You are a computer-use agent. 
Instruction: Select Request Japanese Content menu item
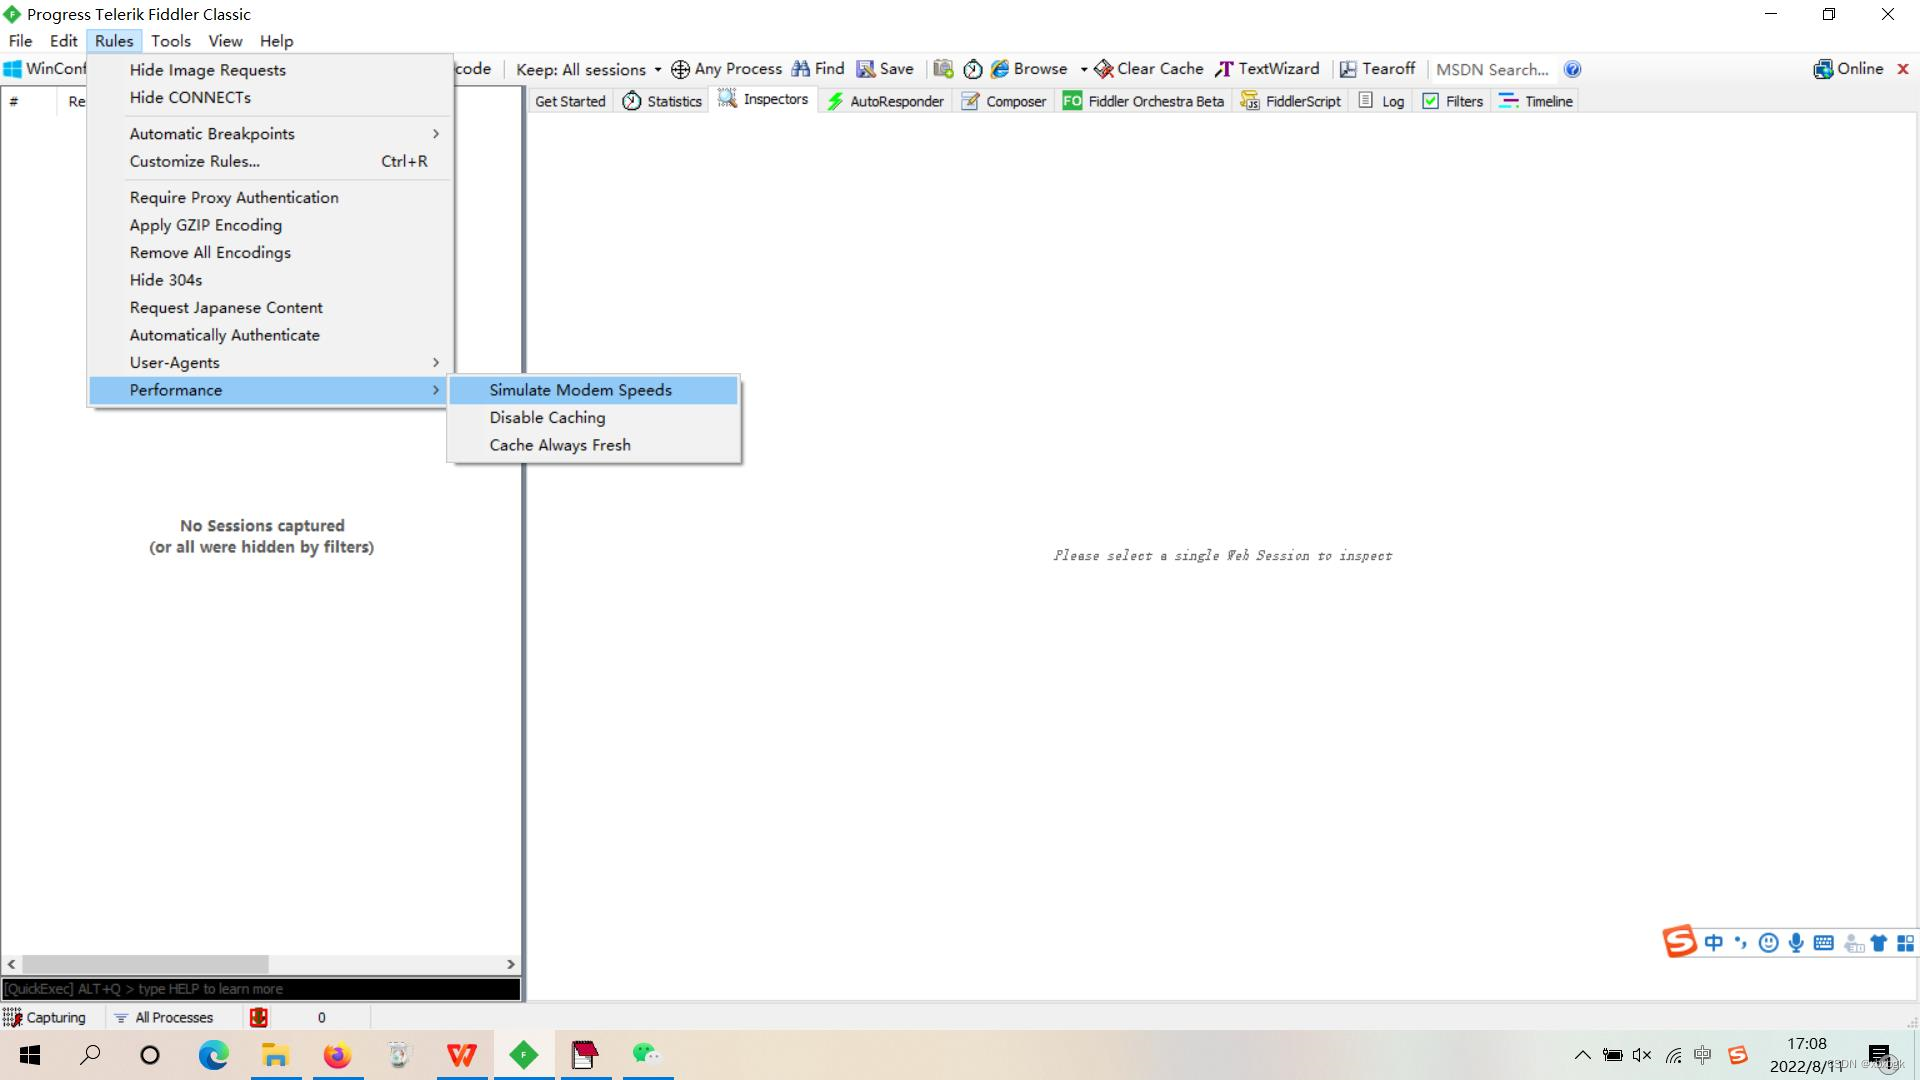click(x=271, y=308)
